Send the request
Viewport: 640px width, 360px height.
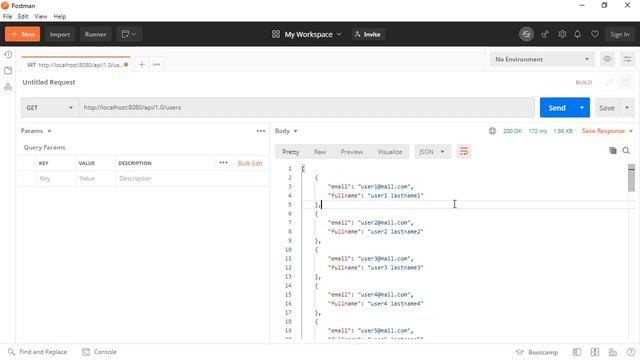(x=557, y=108)
